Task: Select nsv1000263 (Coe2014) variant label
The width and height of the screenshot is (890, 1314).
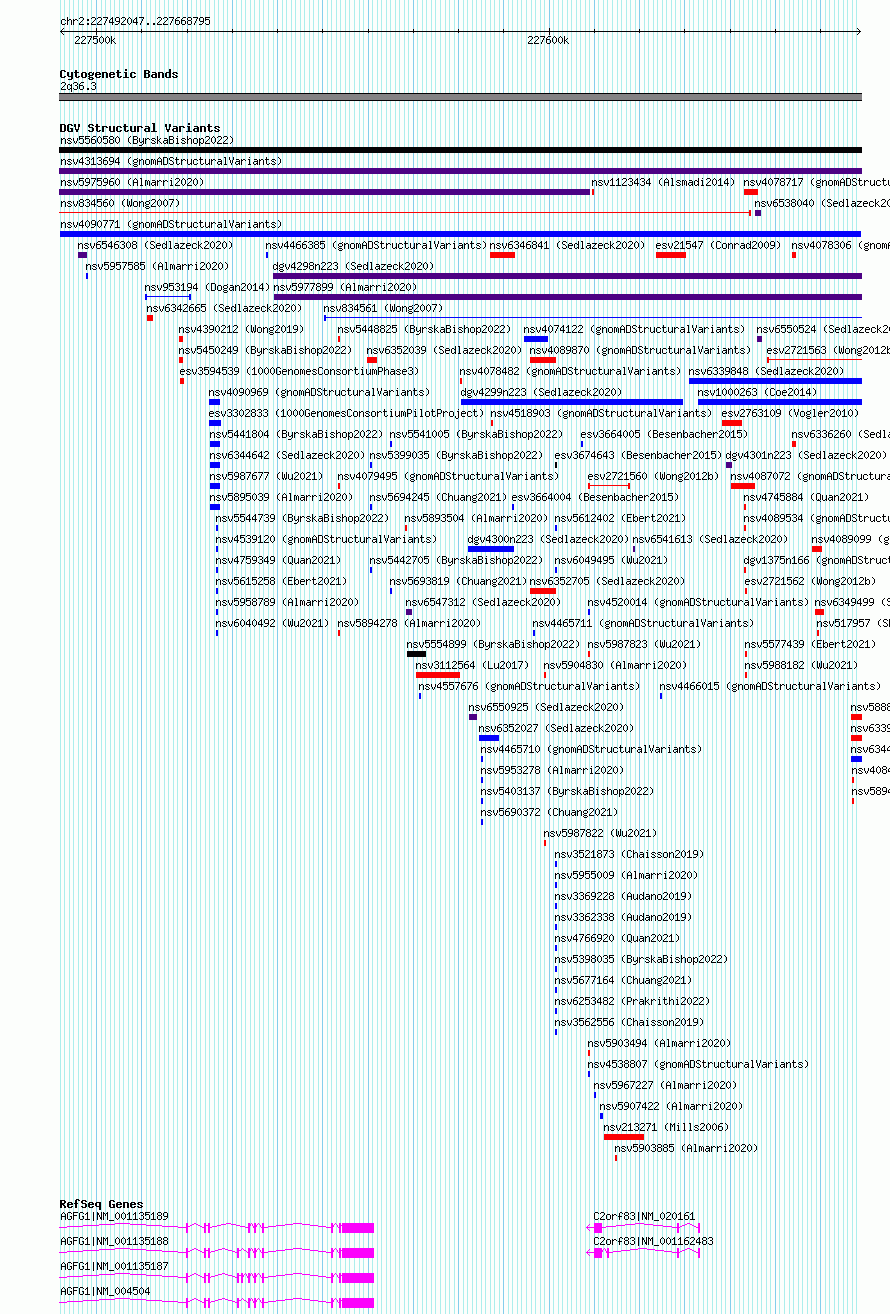Action: pyautogui.click(x=758, y=392)
